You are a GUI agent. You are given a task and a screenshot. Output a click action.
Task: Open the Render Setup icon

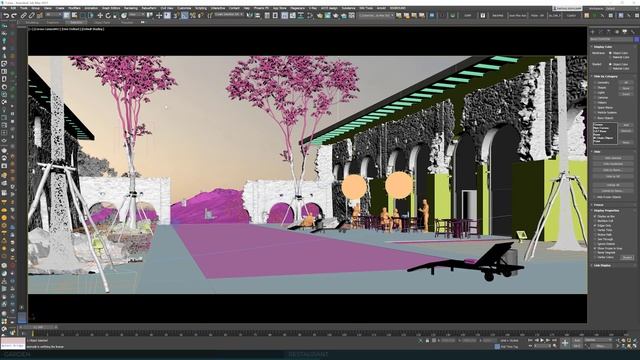[x=320, y=16]
